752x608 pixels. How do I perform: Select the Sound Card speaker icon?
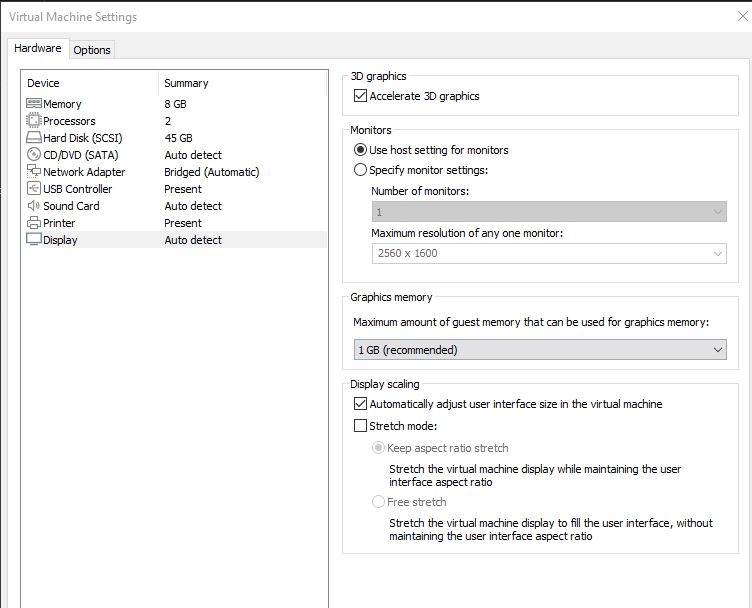(x=34, y=206)
